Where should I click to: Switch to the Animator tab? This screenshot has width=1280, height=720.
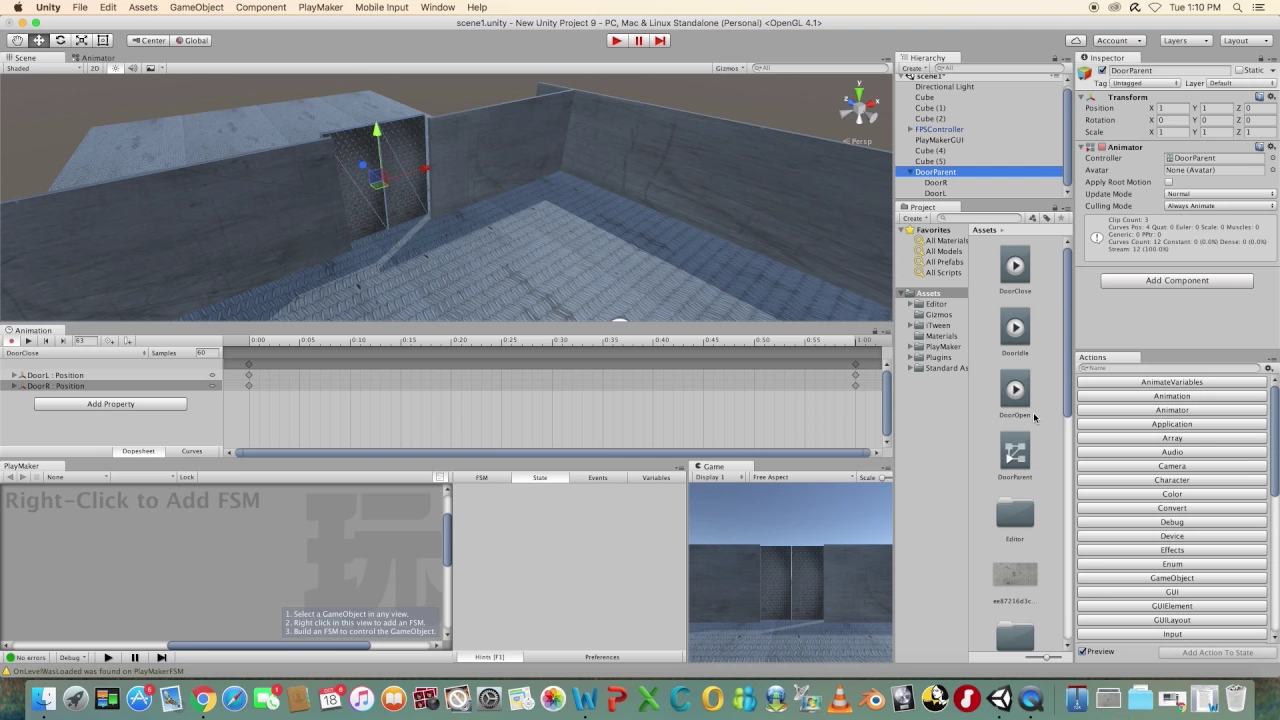pyautogui.click(x=96, y=58)
